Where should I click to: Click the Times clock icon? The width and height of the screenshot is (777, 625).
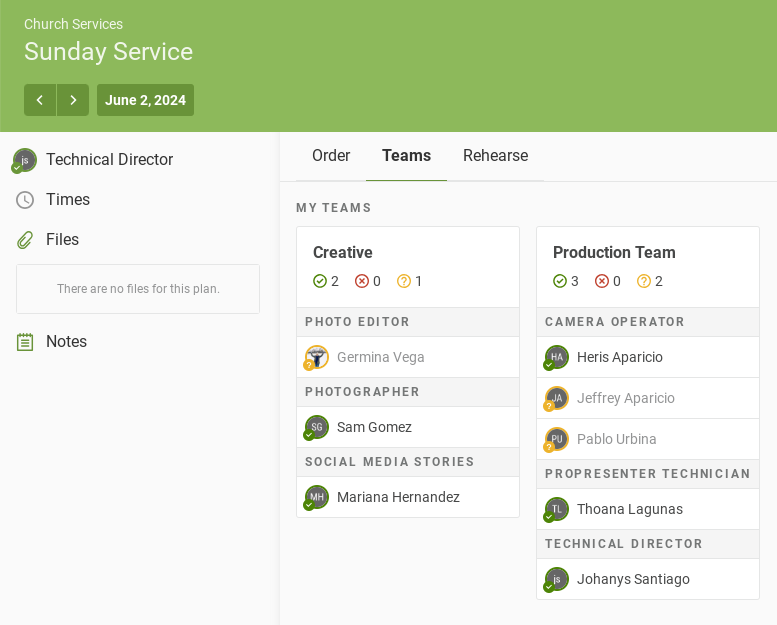pos(25,200)
